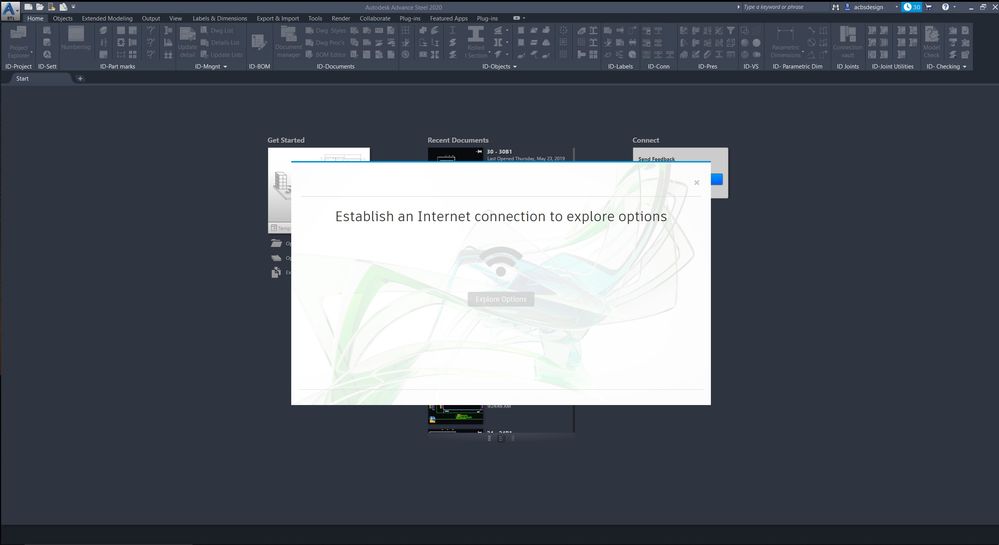The height and width of the screenshot is (545, 999).
Task: Click the open folder icon under Get Started
Action: point(276,243)
